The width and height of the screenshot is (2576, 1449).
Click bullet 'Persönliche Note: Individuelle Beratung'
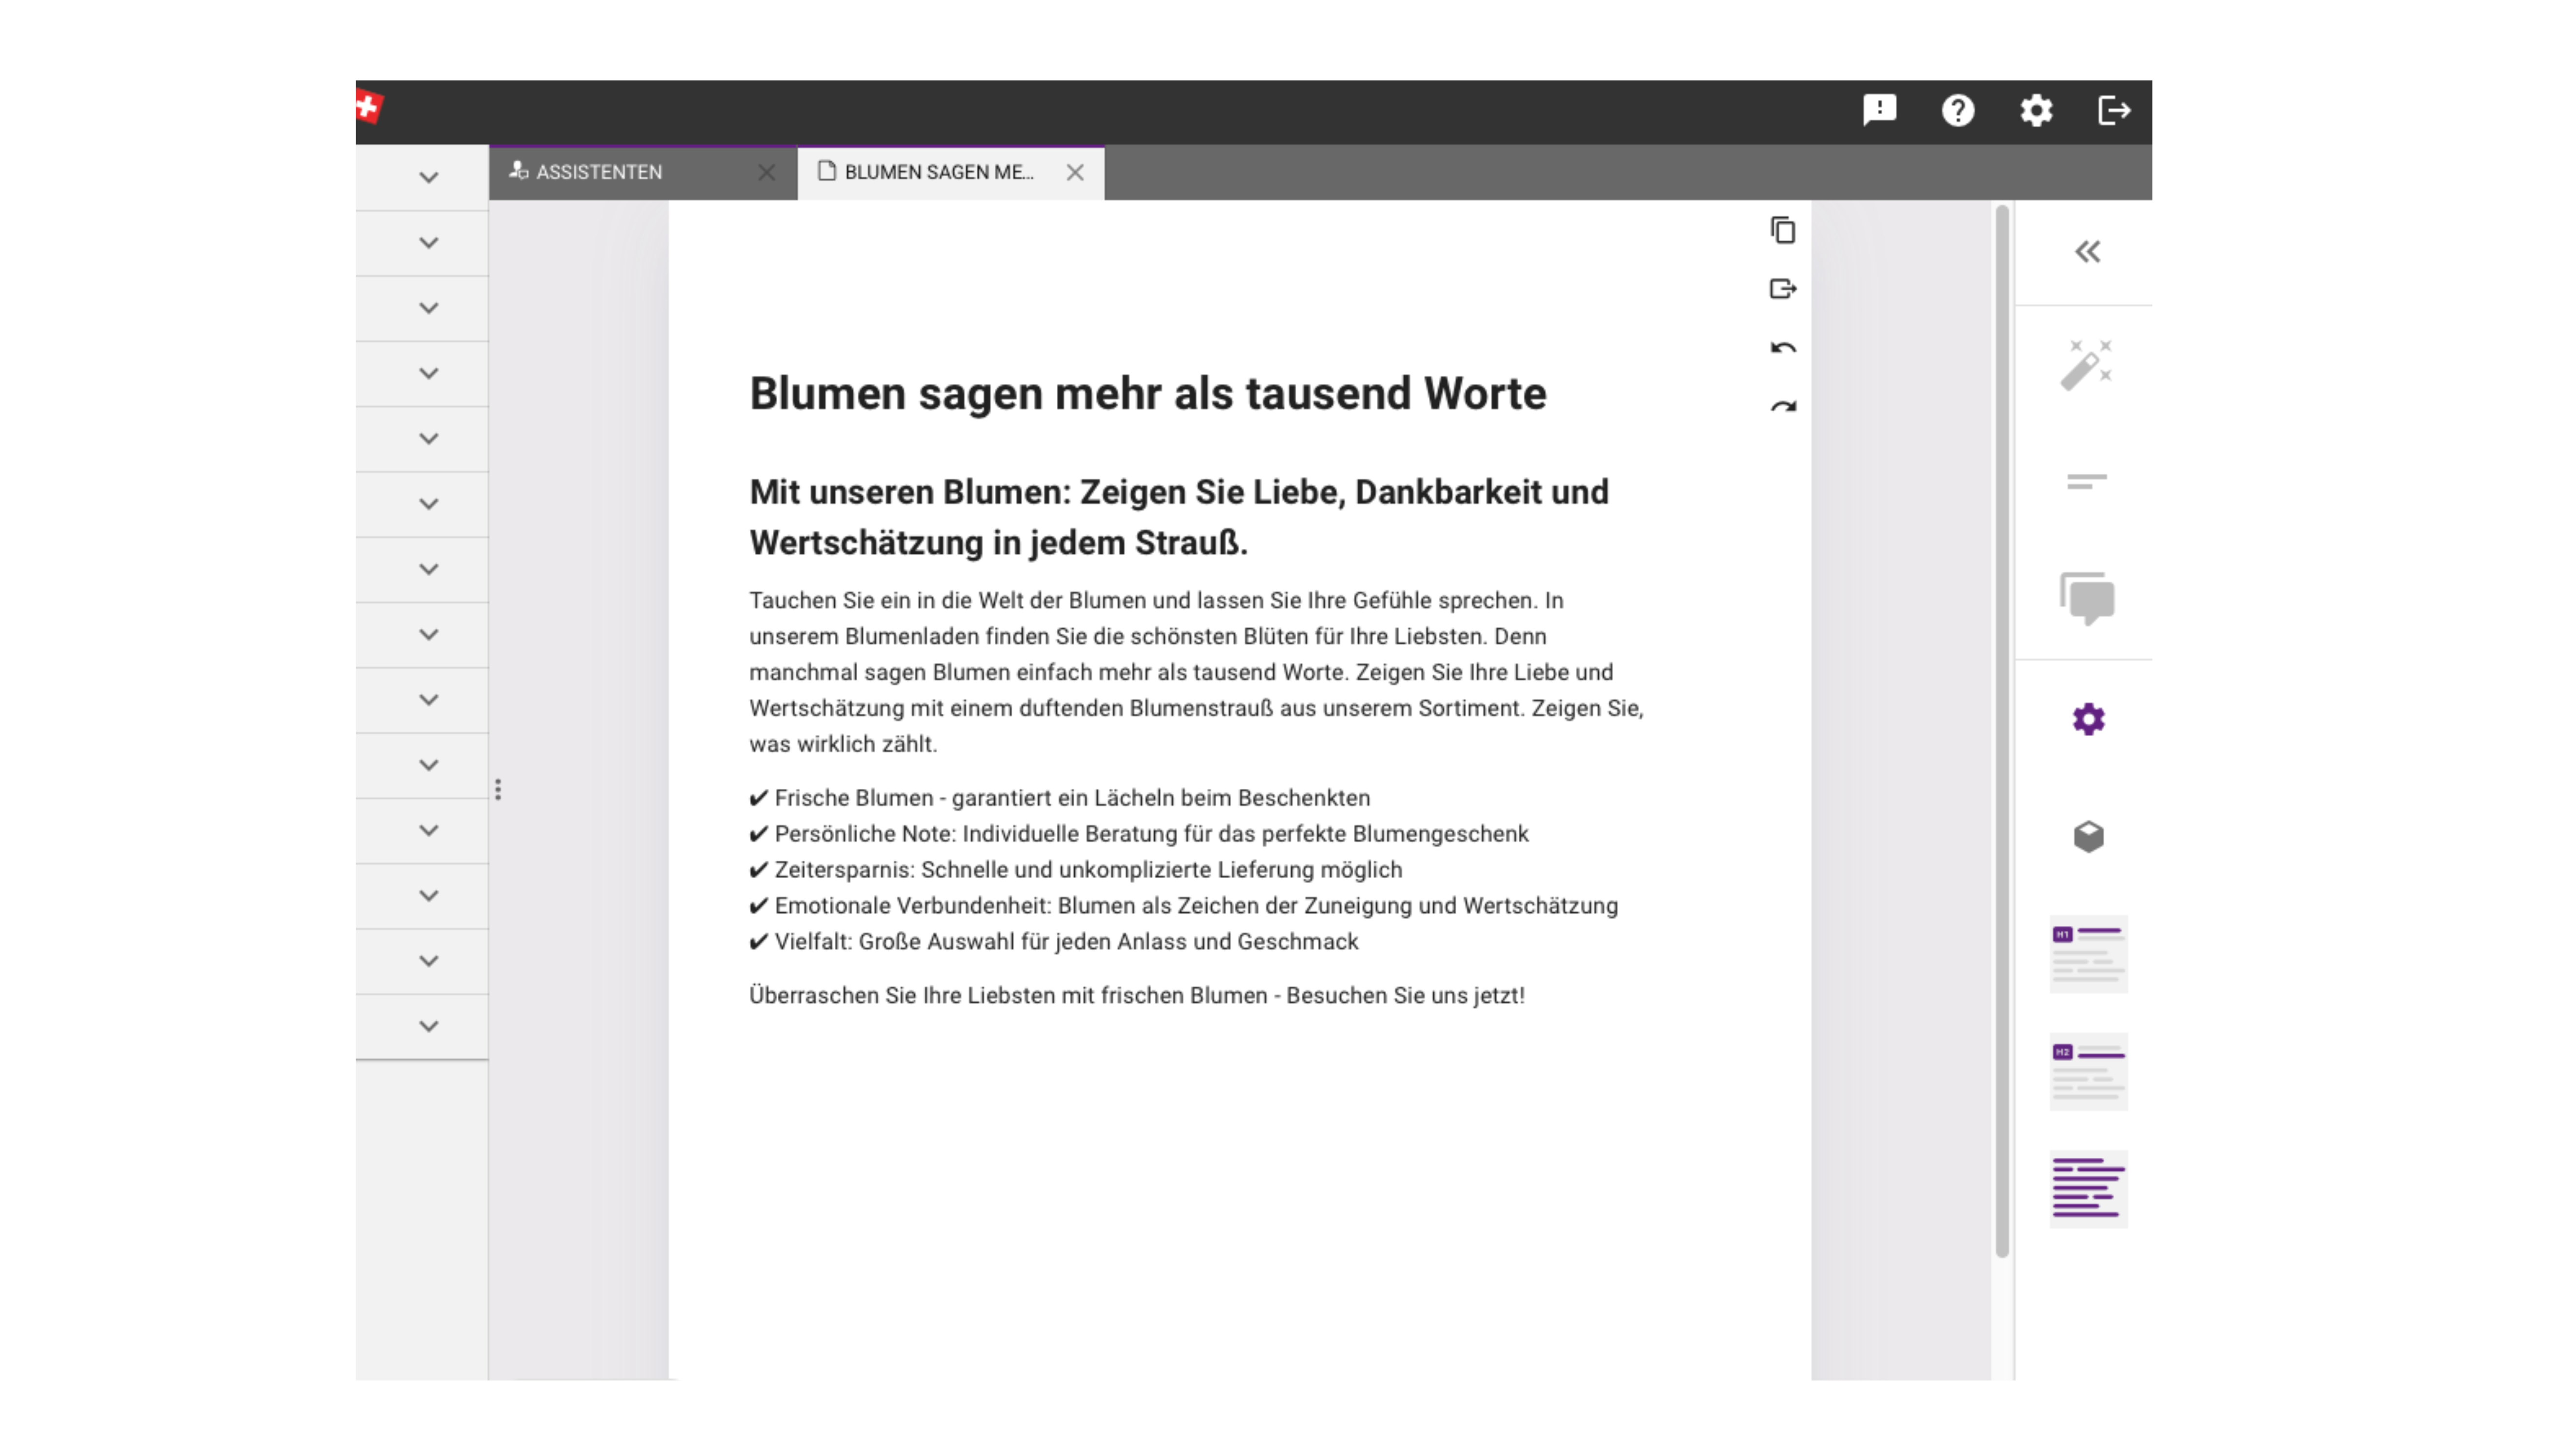point(1139,834)
